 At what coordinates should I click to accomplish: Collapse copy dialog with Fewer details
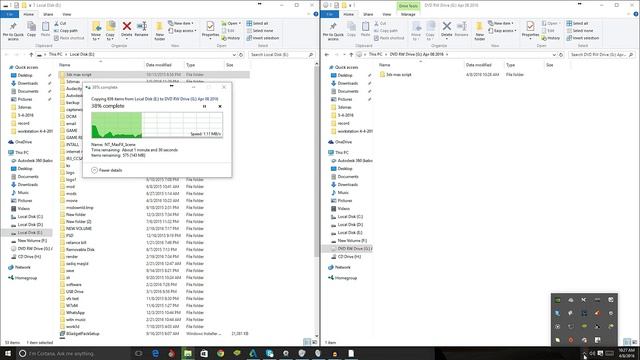pyautogui.click(x=107, y=170)
